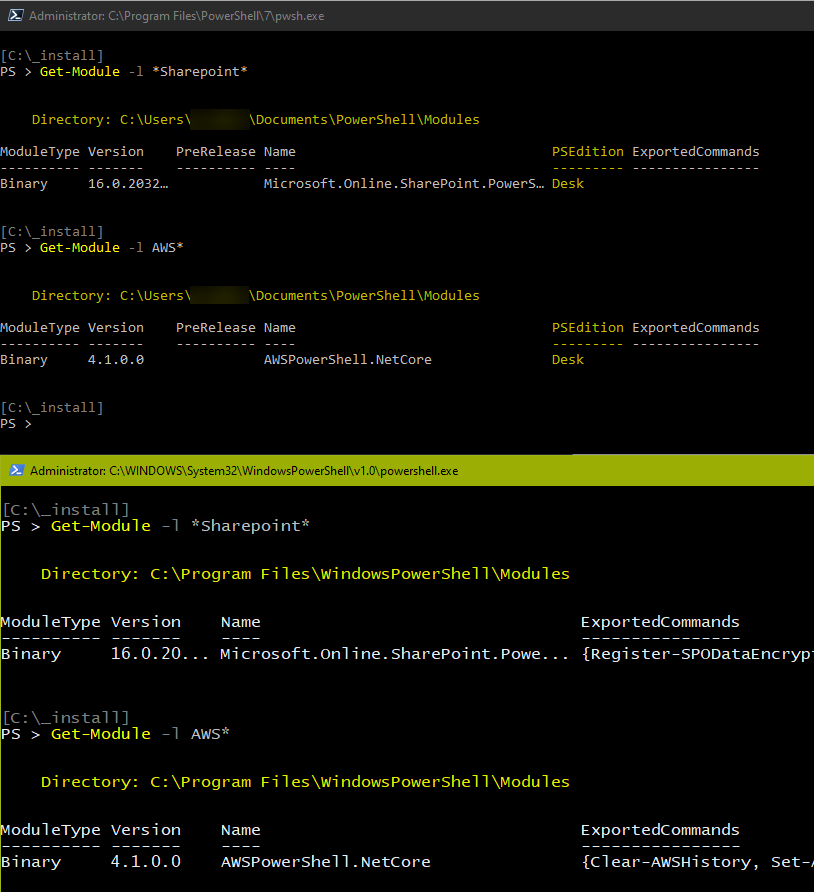
Task: Click the Register-SPODataEncrypt exported command text
Action: pyautogui.click(x=694, y=653)
